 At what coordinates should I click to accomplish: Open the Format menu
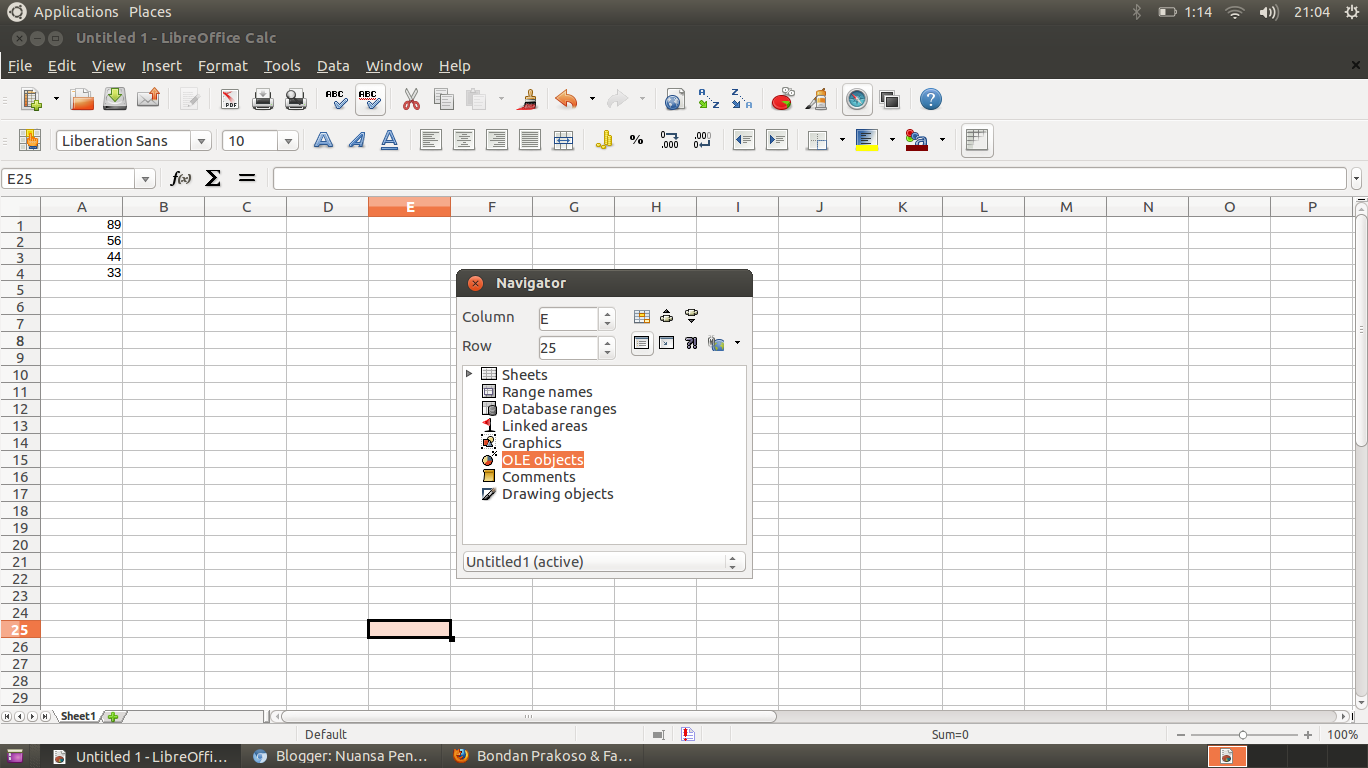coord(223,66)
